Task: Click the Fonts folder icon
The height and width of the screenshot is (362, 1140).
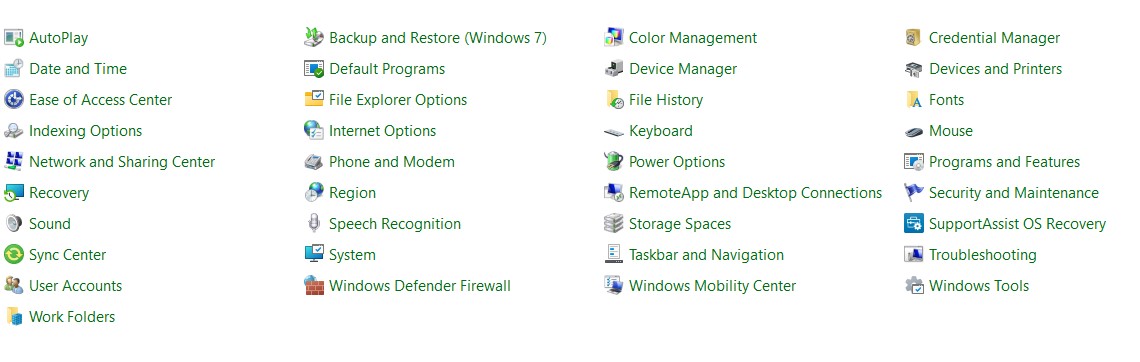Action: (x=914, y=100)
